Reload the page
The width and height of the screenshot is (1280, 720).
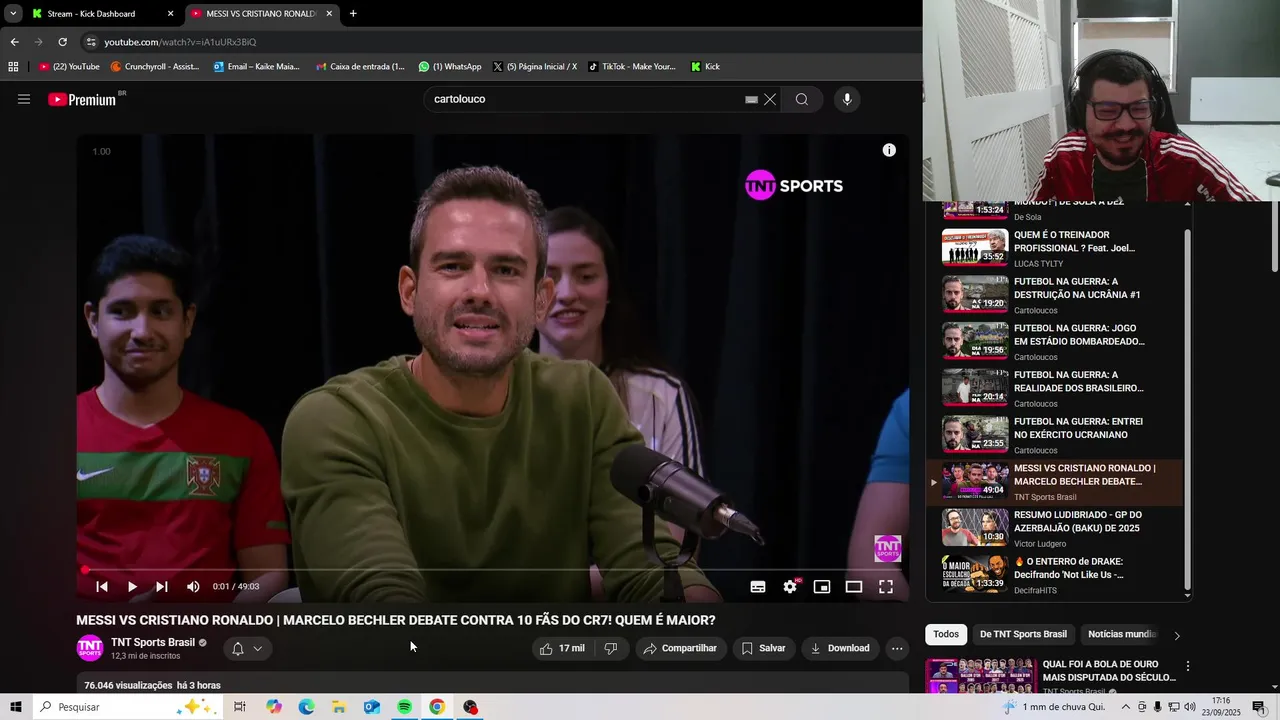62,42
